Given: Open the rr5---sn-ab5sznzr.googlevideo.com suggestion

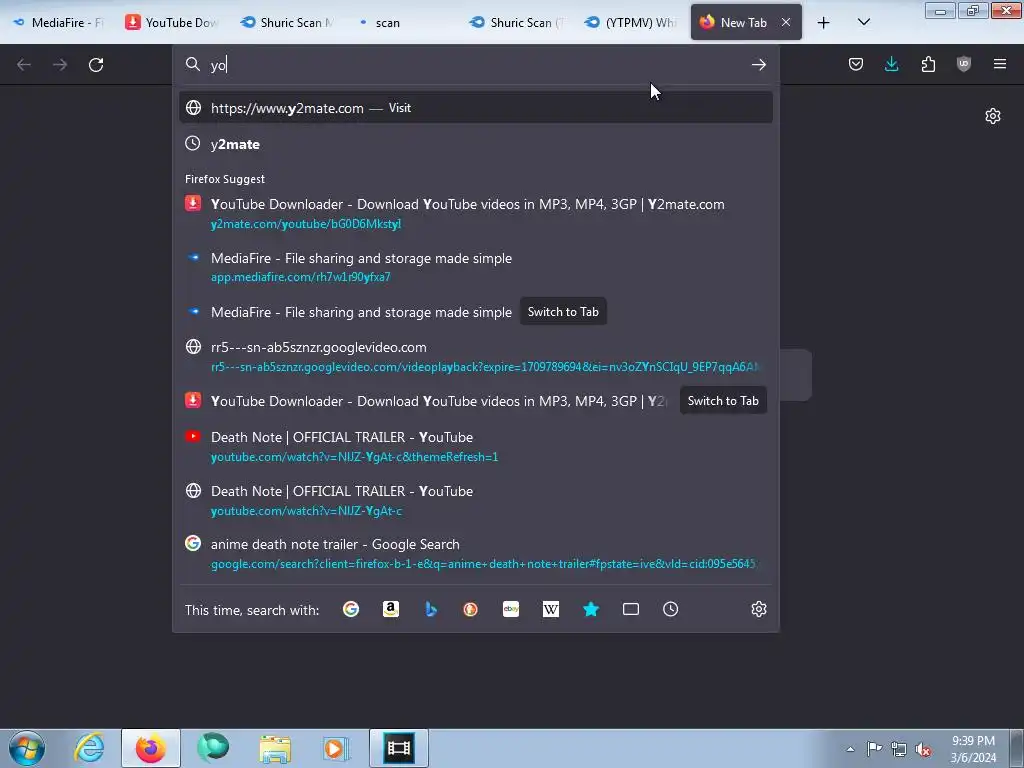Looking at the screenshot, I should click(x=475, y=357).
